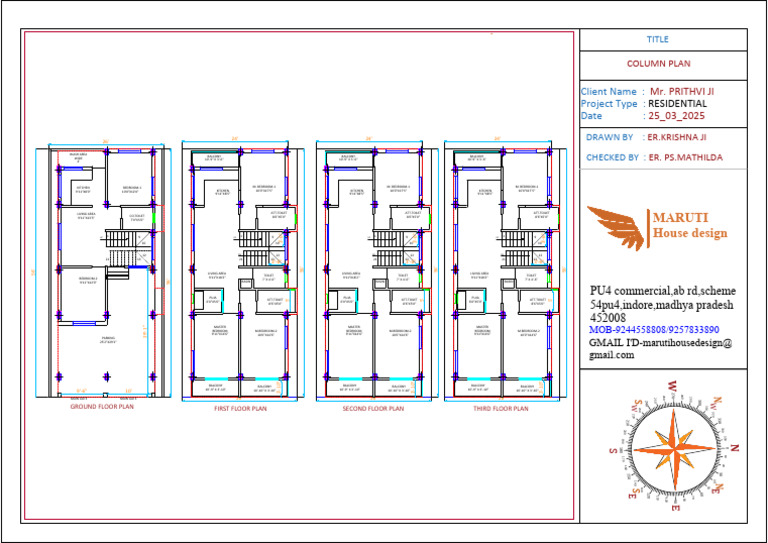Click the orange compass rose star

coord(674,449)
